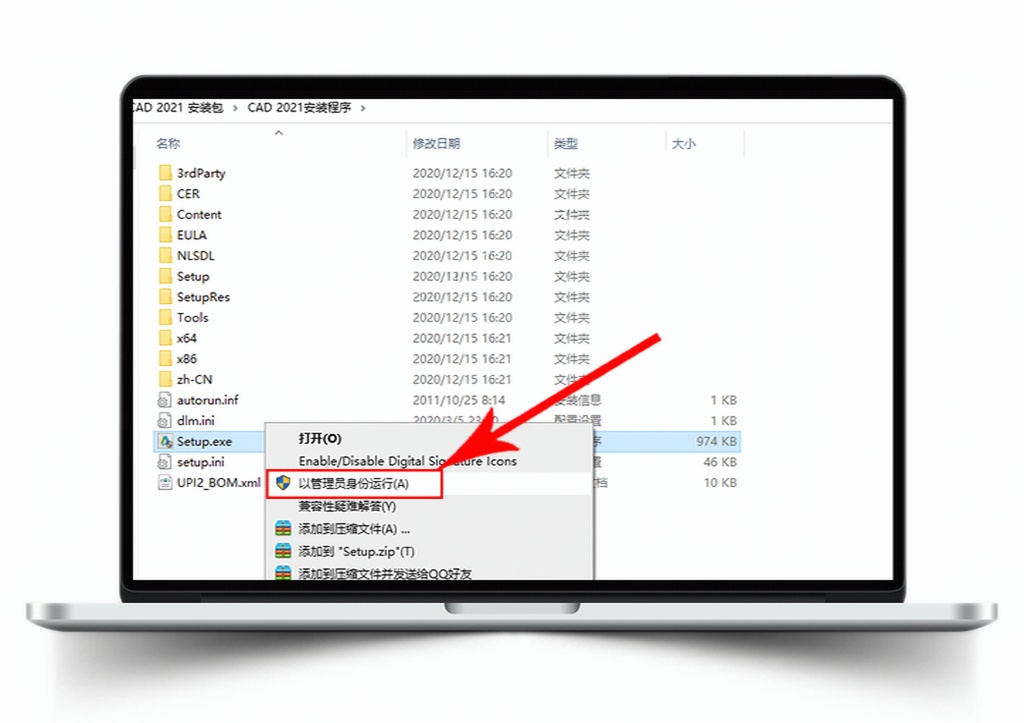Toggle sort arrow above the 名称 column
1024x723 pixels.
(279, 133)
